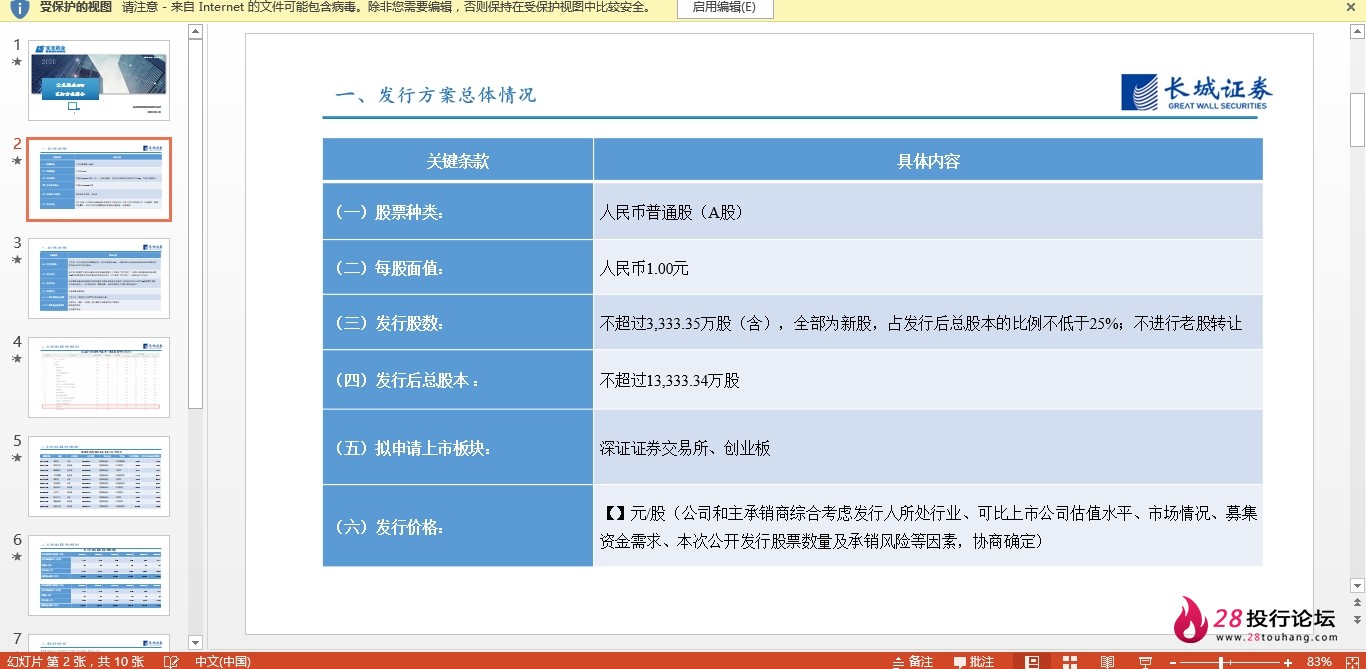
Task: Click the cell starting 【】元/股
Action: [x=928, y=527]
